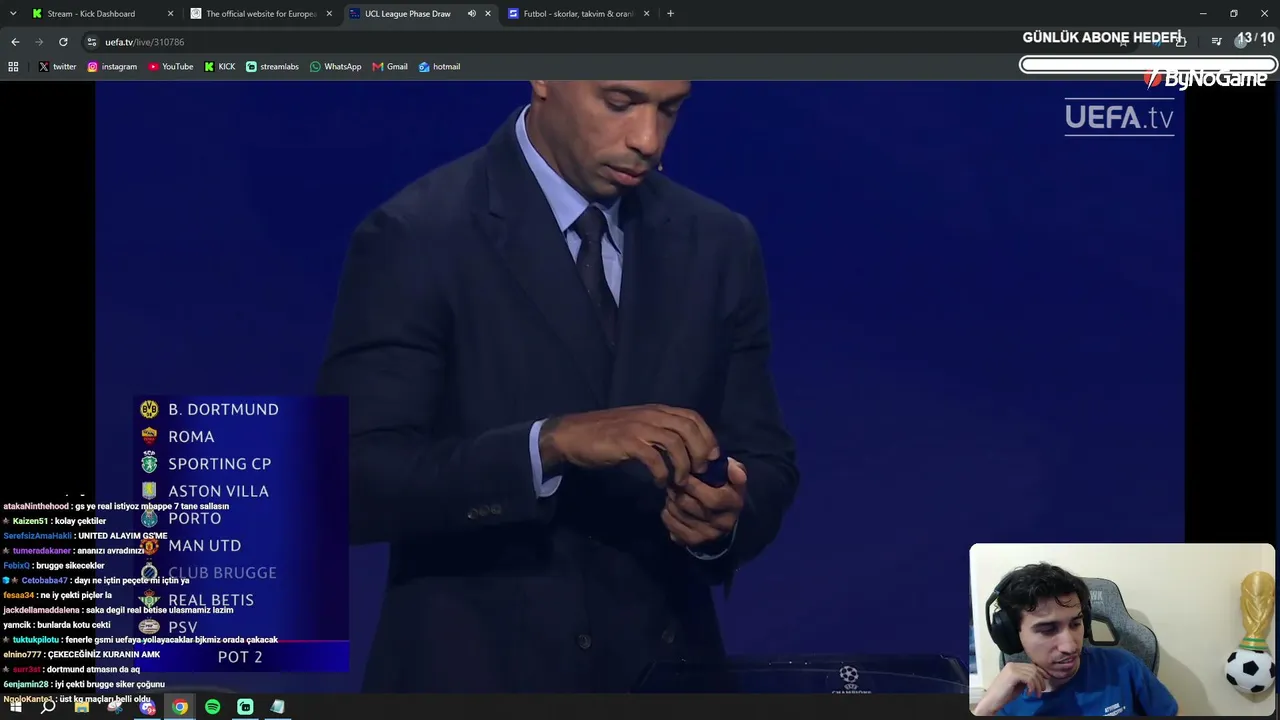Viewport: 1280px width, 720px height.
Task: Close the Futbol - skorlar tab
Action: pyautogui.click(x=647, y=14)
